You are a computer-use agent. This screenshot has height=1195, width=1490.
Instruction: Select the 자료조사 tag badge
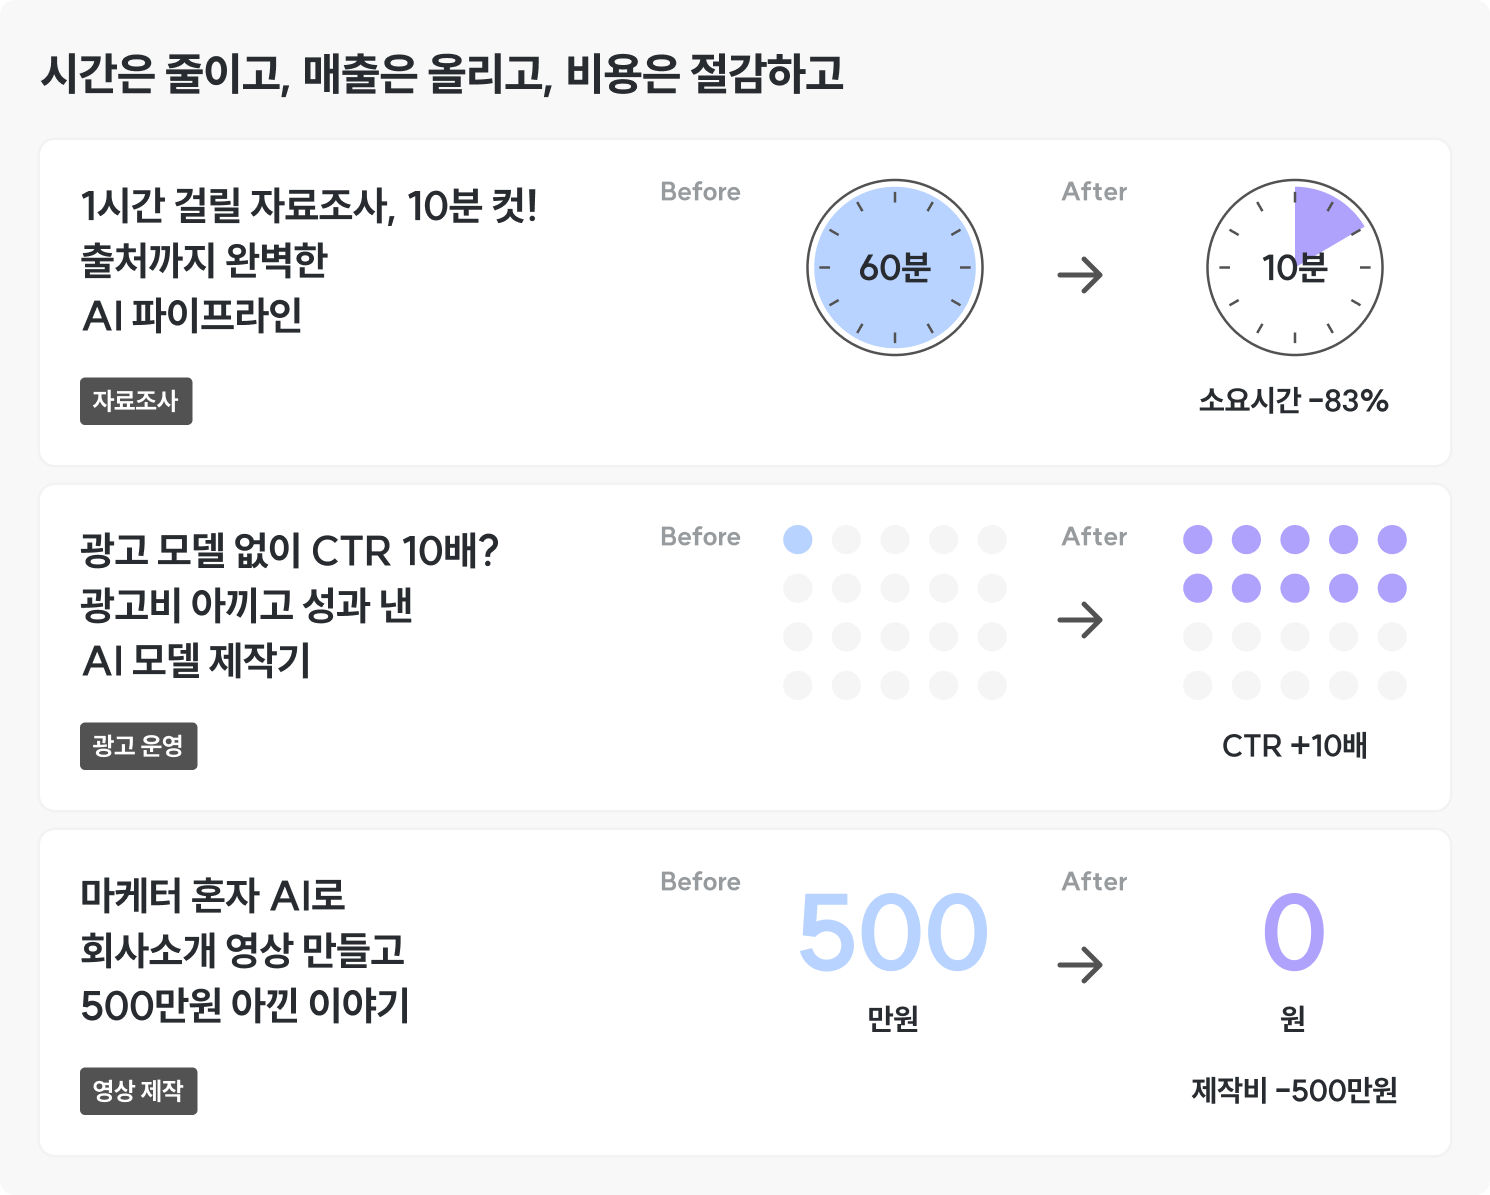tap(136, 401)
